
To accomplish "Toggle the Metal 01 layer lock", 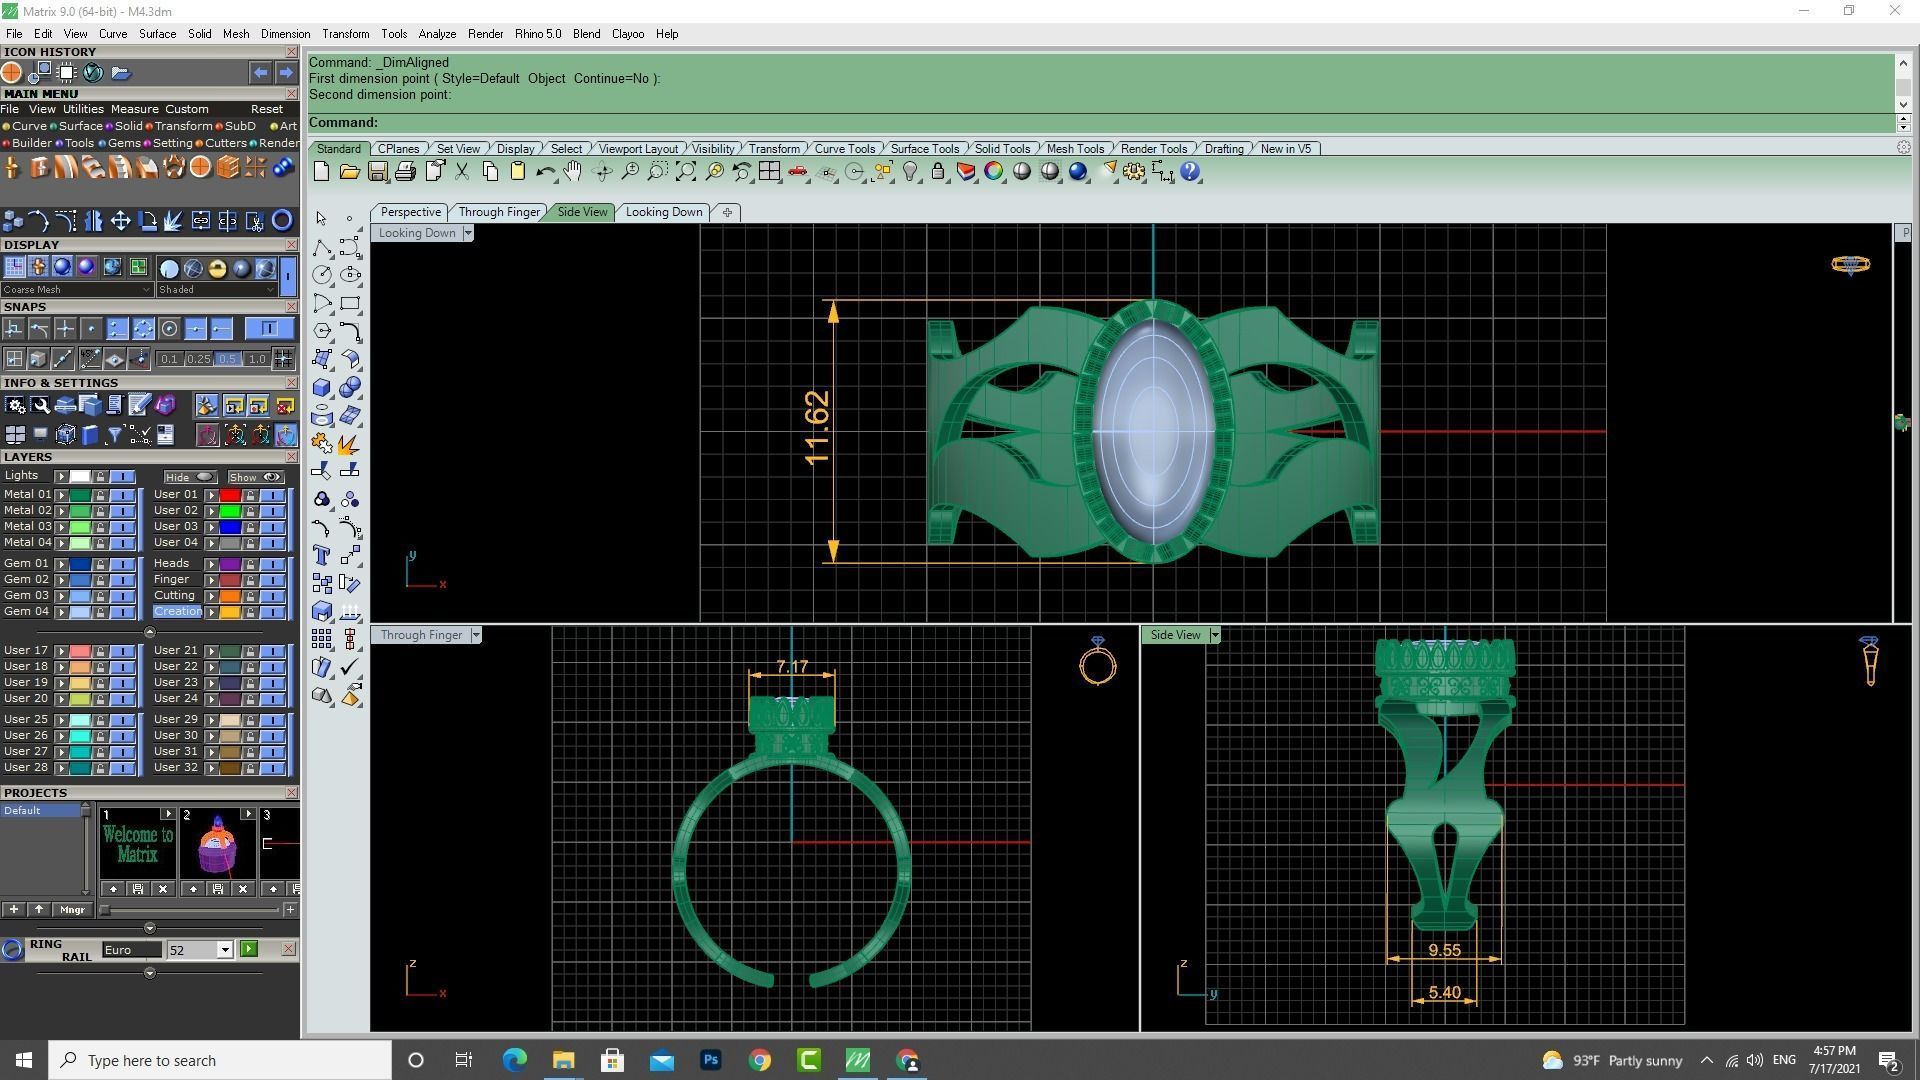I will click(x=100, y=495).
